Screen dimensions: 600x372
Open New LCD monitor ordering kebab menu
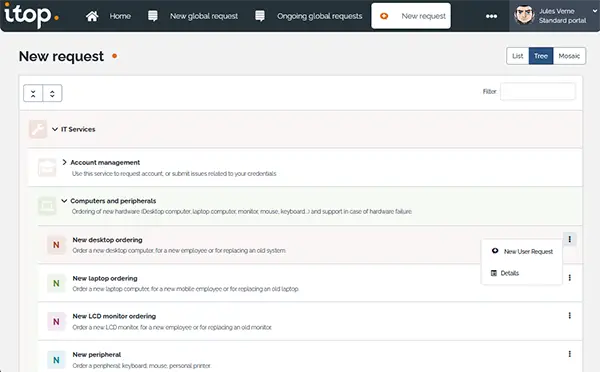569,315
